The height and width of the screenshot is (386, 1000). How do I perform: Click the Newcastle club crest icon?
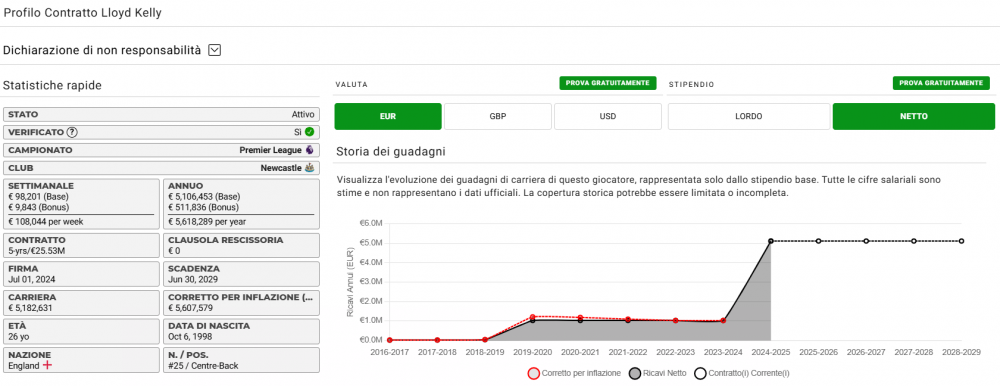[x=310, y=168]
